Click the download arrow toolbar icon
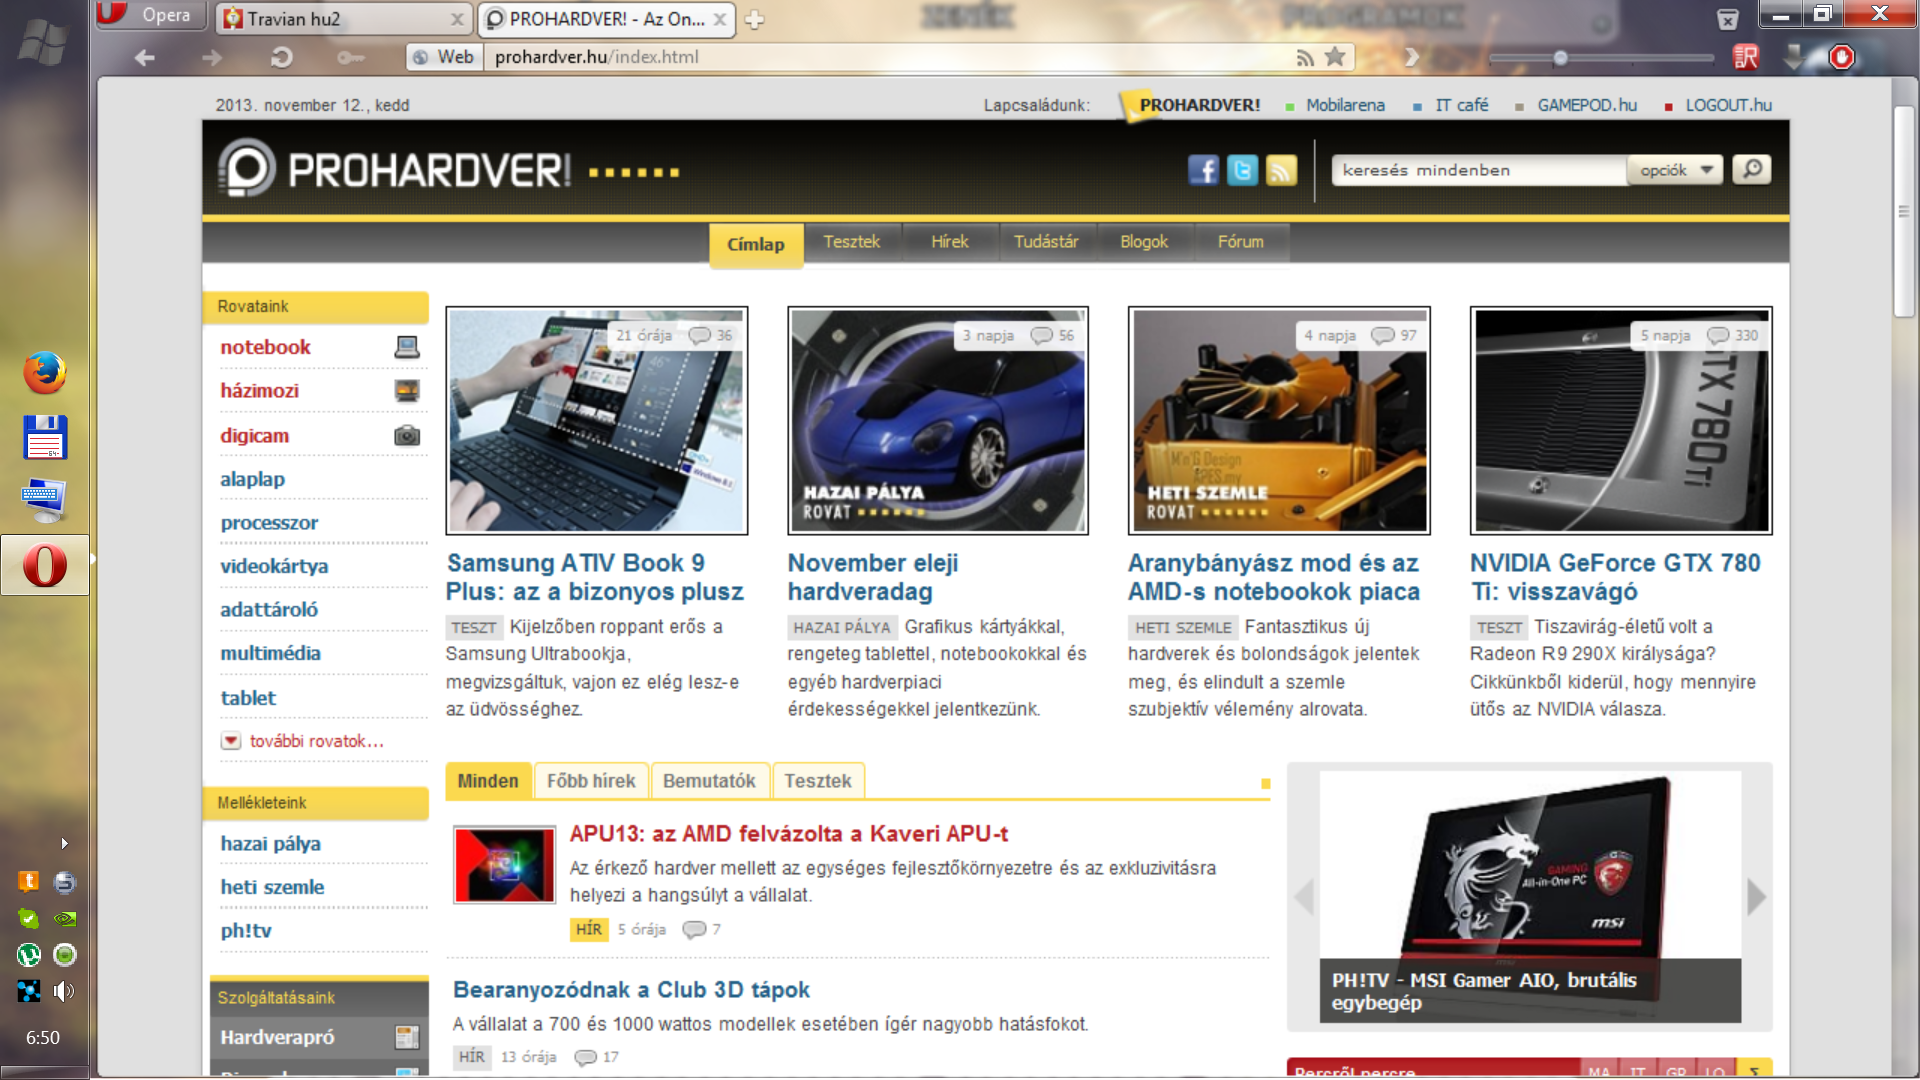Image resolution: width=1920 pixels, height=1080 pixels. tap(1794, 58)
